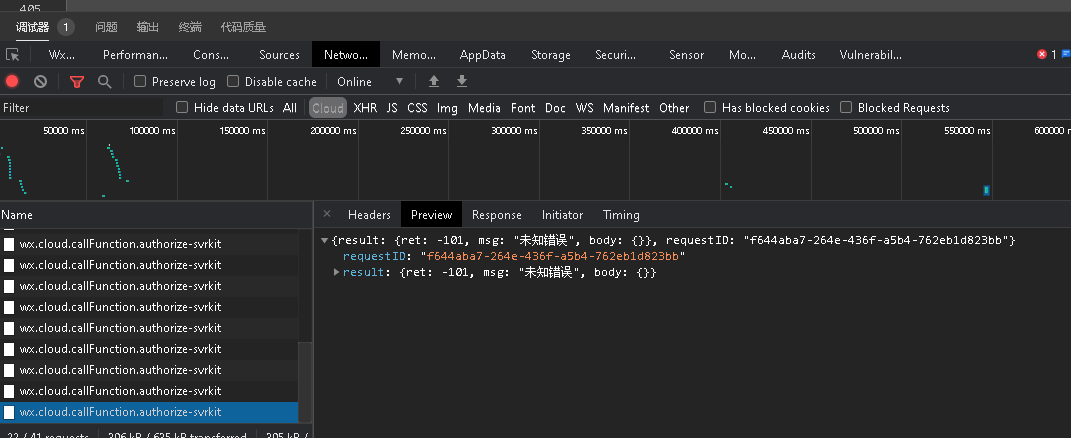Image resolution: width=1071 pixels, height=438 pixels.
Task: Click the inspect element selector icon
Action: pyautogui.click(x=13, y=55)
